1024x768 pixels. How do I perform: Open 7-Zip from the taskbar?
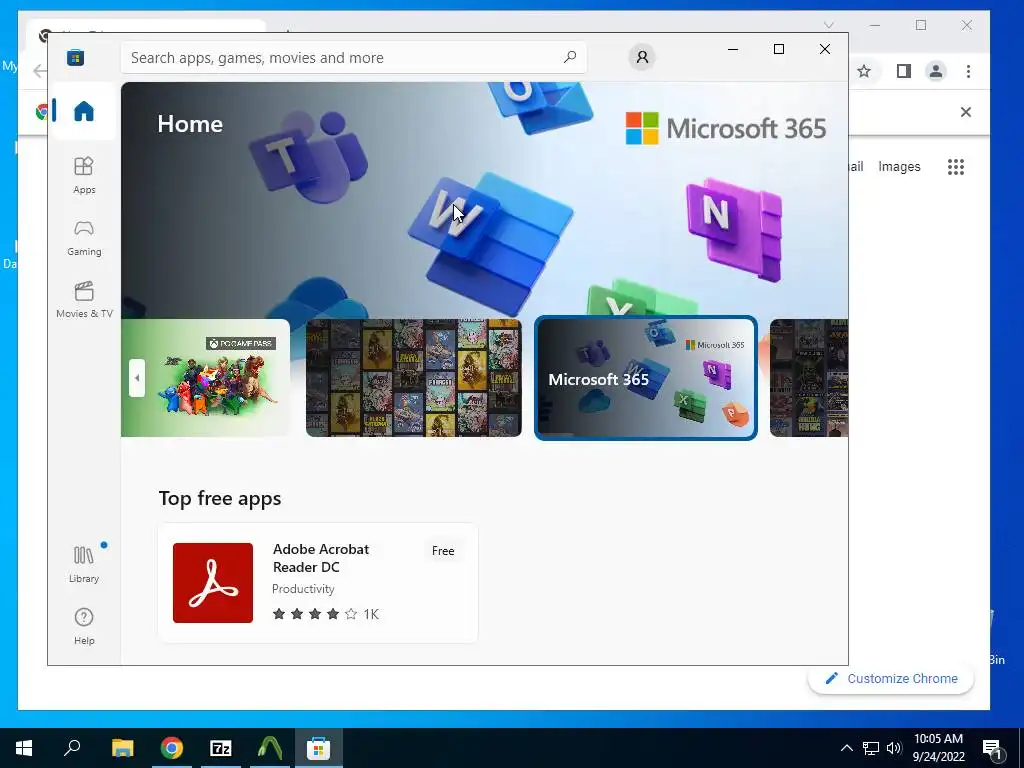click(221, 748)
